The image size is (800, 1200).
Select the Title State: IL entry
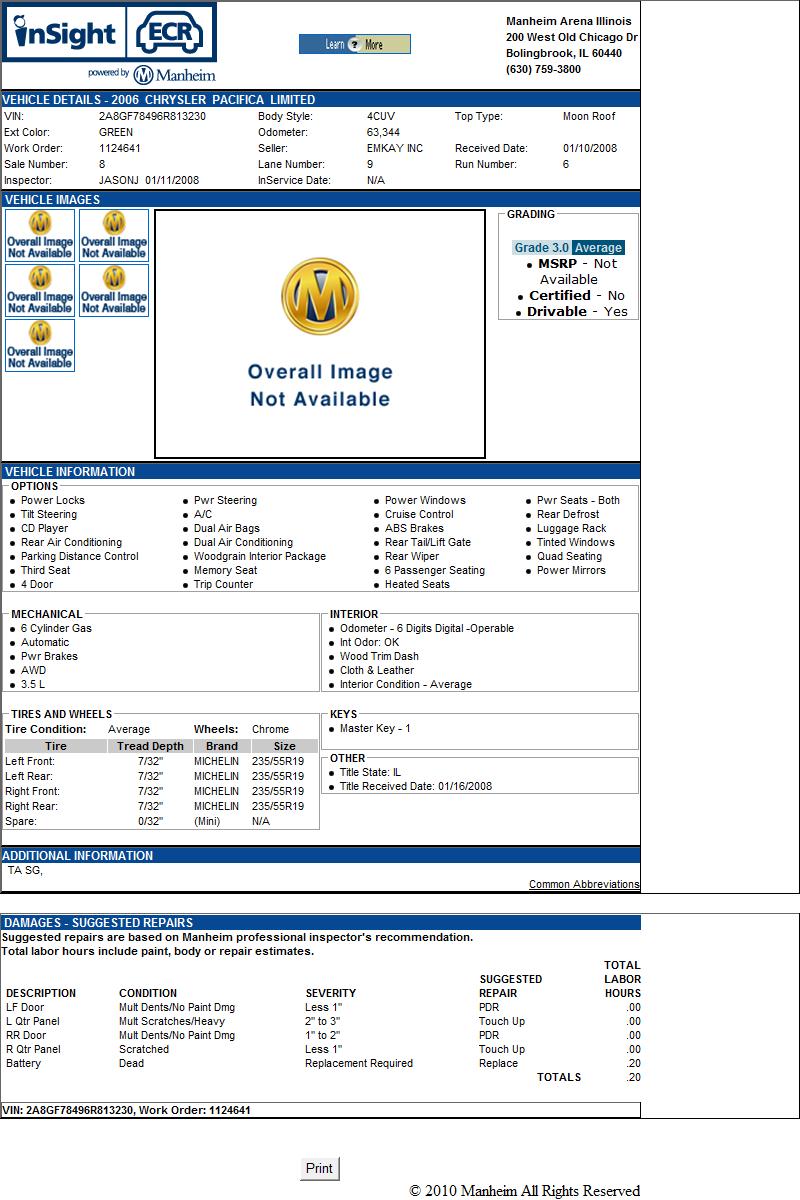tap(370, 772)
